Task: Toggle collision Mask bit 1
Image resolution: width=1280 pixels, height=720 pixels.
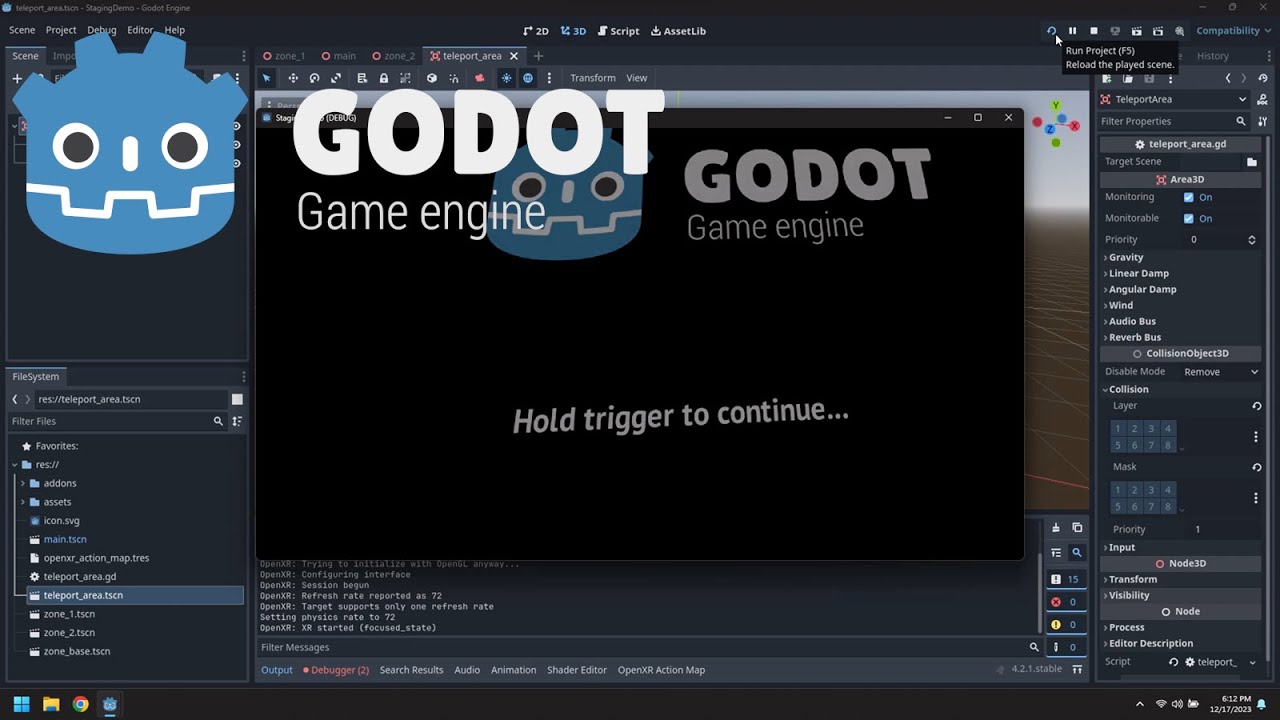Action: (x=1118, y=490)
